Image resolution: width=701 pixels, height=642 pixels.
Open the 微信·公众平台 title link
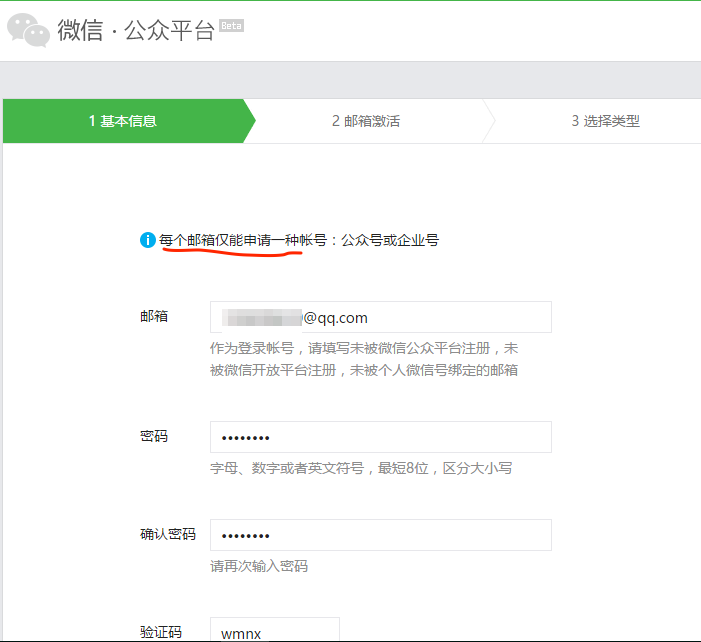tap(136, 30)
